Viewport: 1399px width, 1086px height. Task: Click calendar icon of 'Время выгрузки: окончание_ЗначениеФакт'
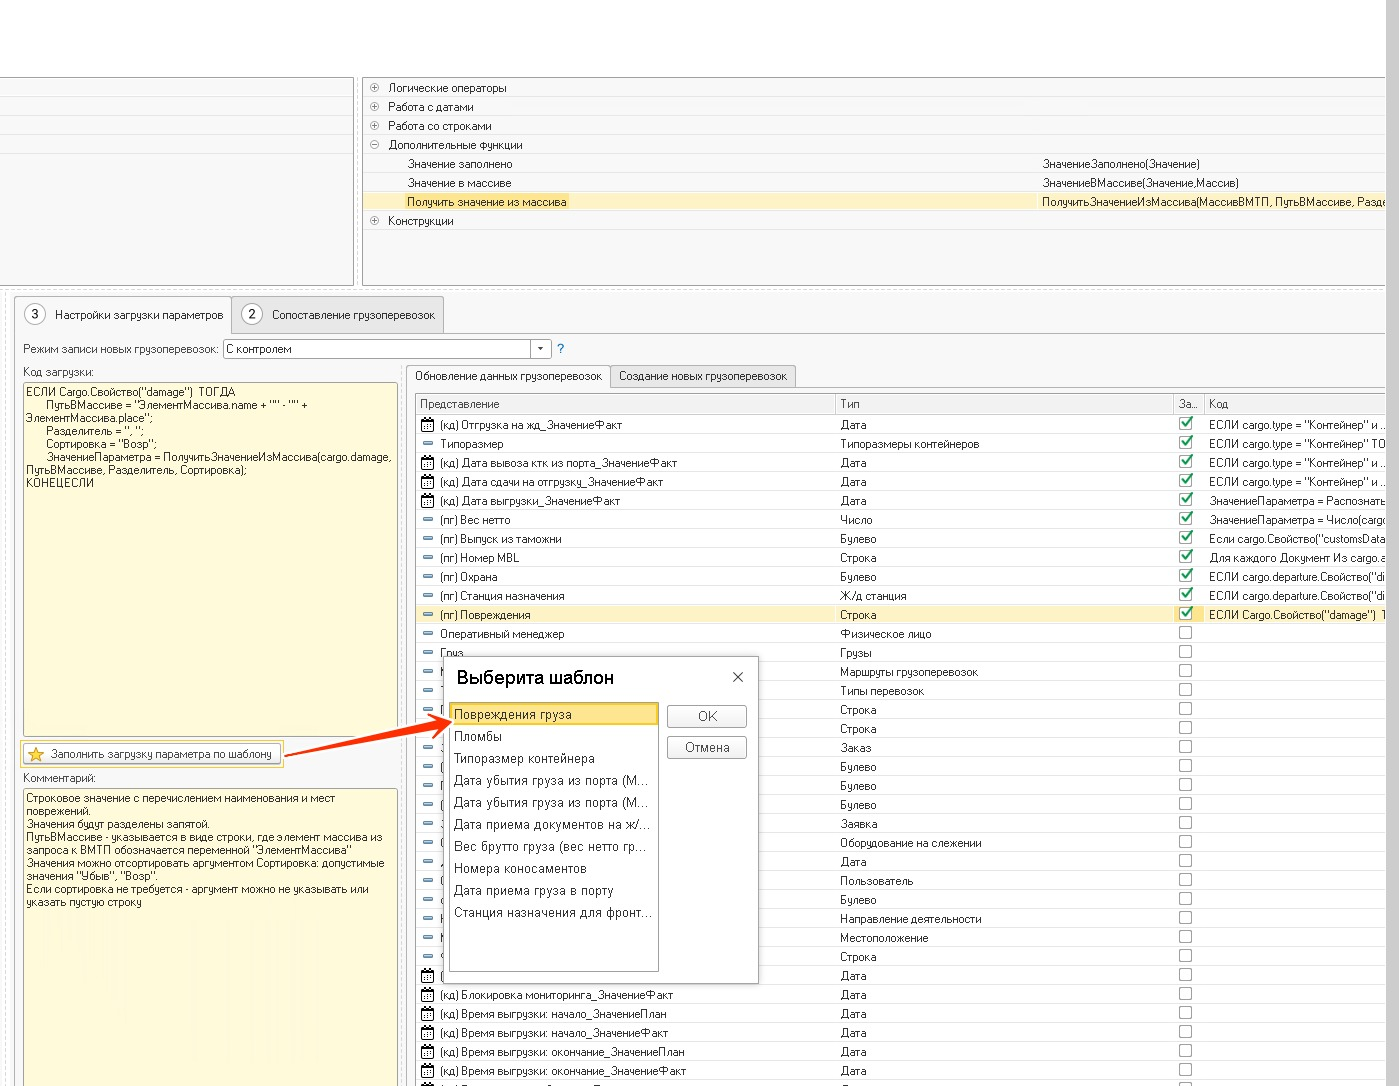tap(428, 1071)
